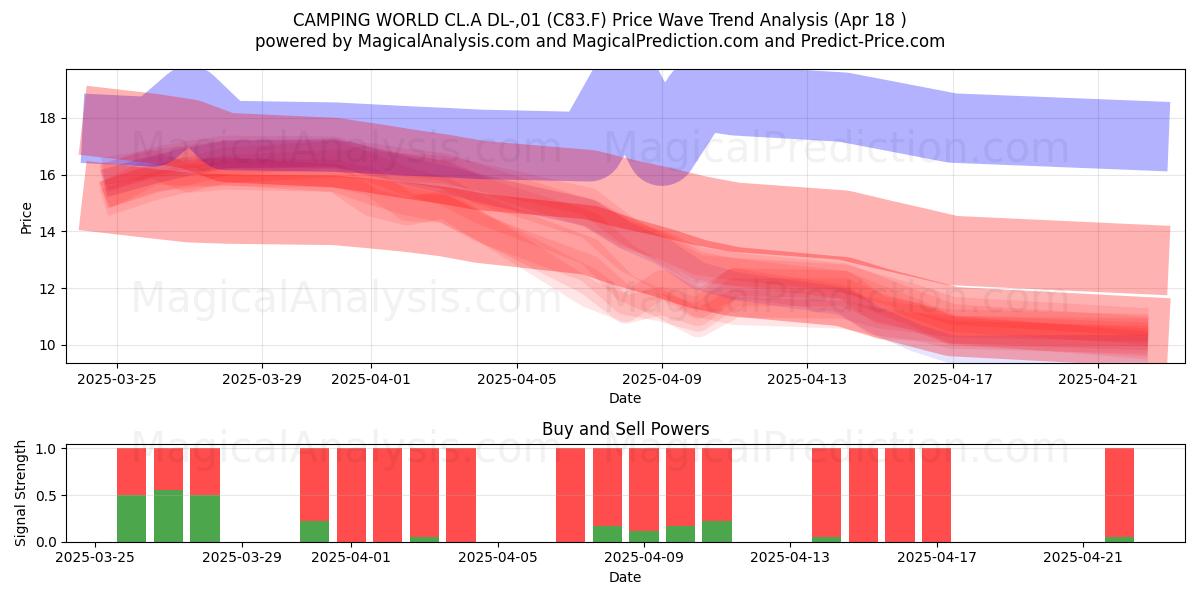The width and height of the screenshot is (1200, 600).
Task: Click the '1.0' signal strength tick
Action: click(47, 449)
